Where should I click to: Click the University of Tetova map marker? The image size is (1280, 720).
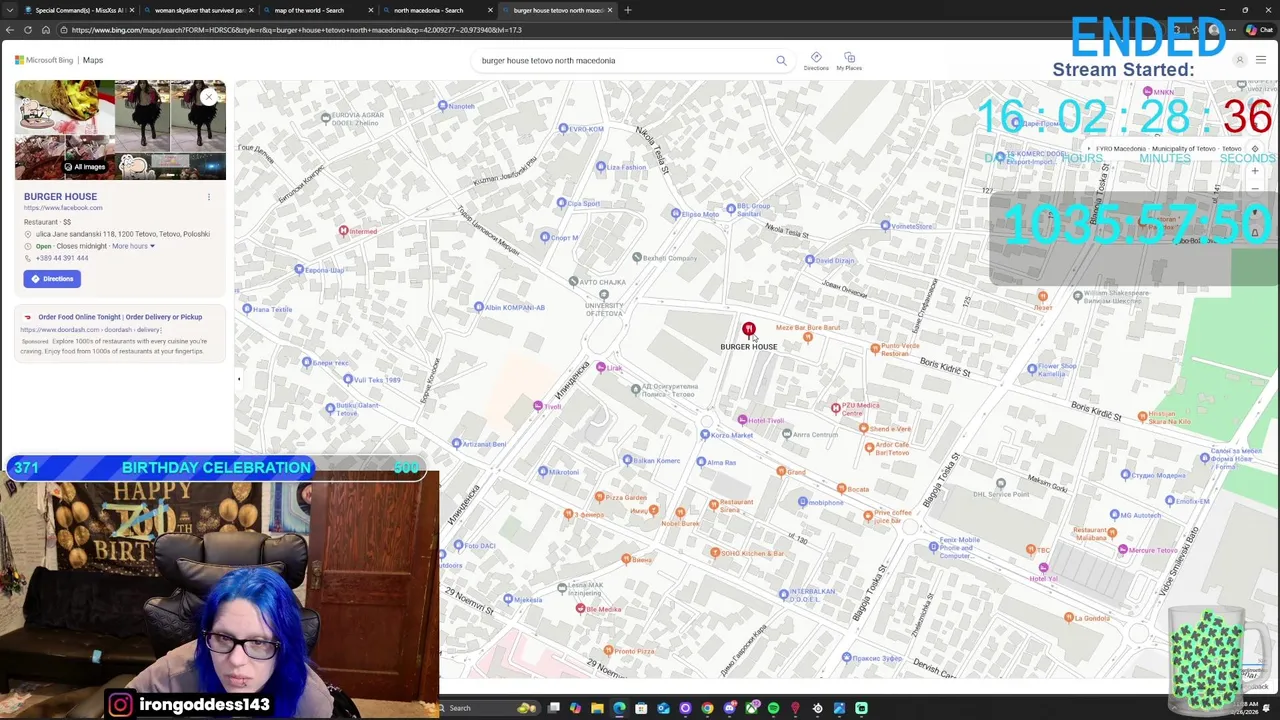603,295
